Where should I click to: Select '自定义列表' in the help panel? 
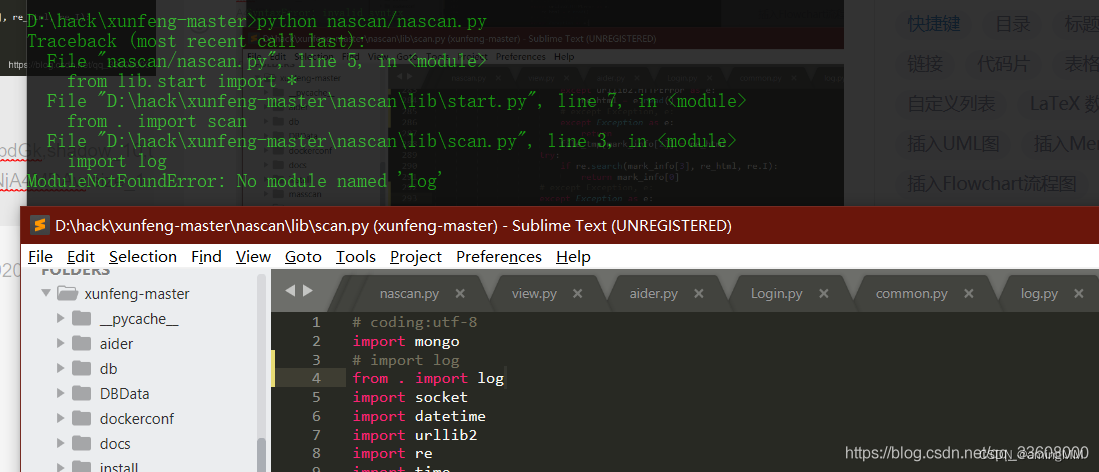[951, 104]
